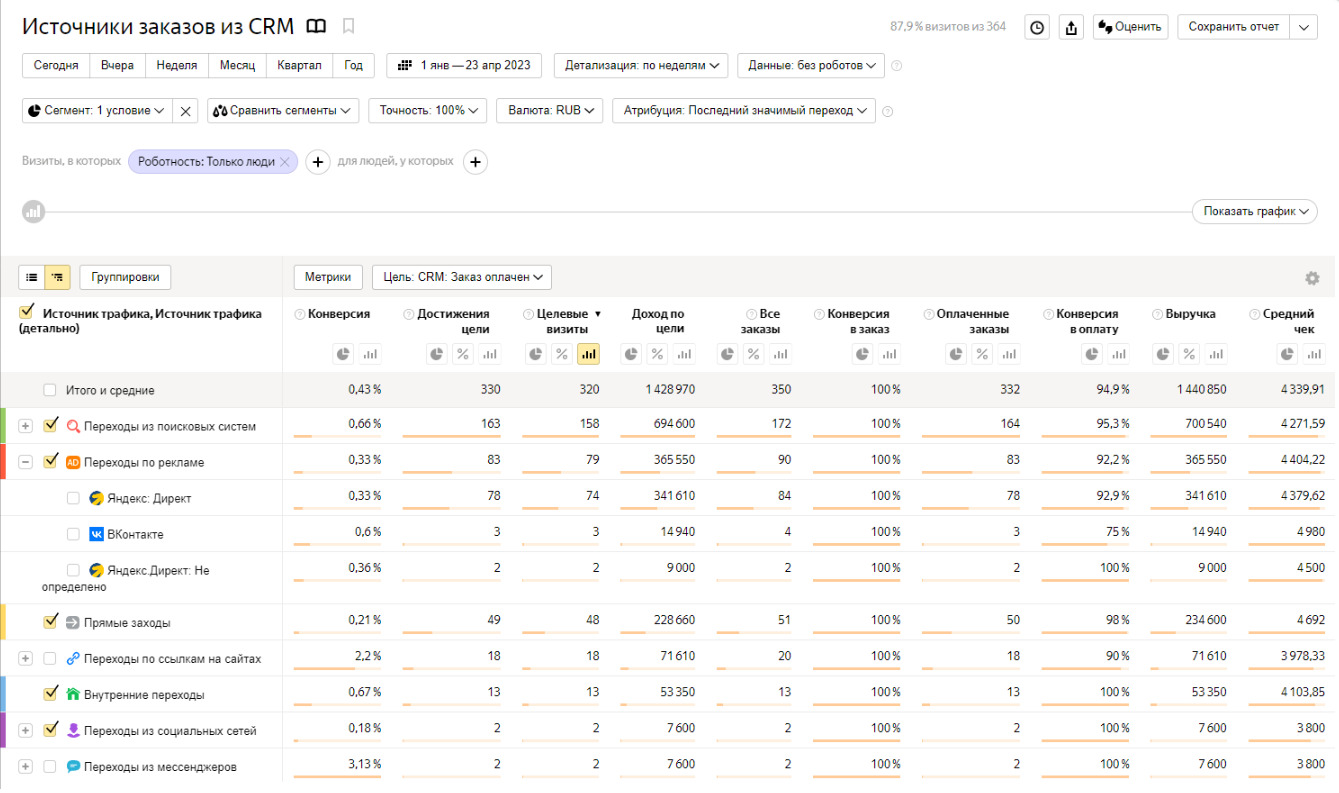Switch to flat list view icon
Screen dimensions: 1339x793
(32, 277)
